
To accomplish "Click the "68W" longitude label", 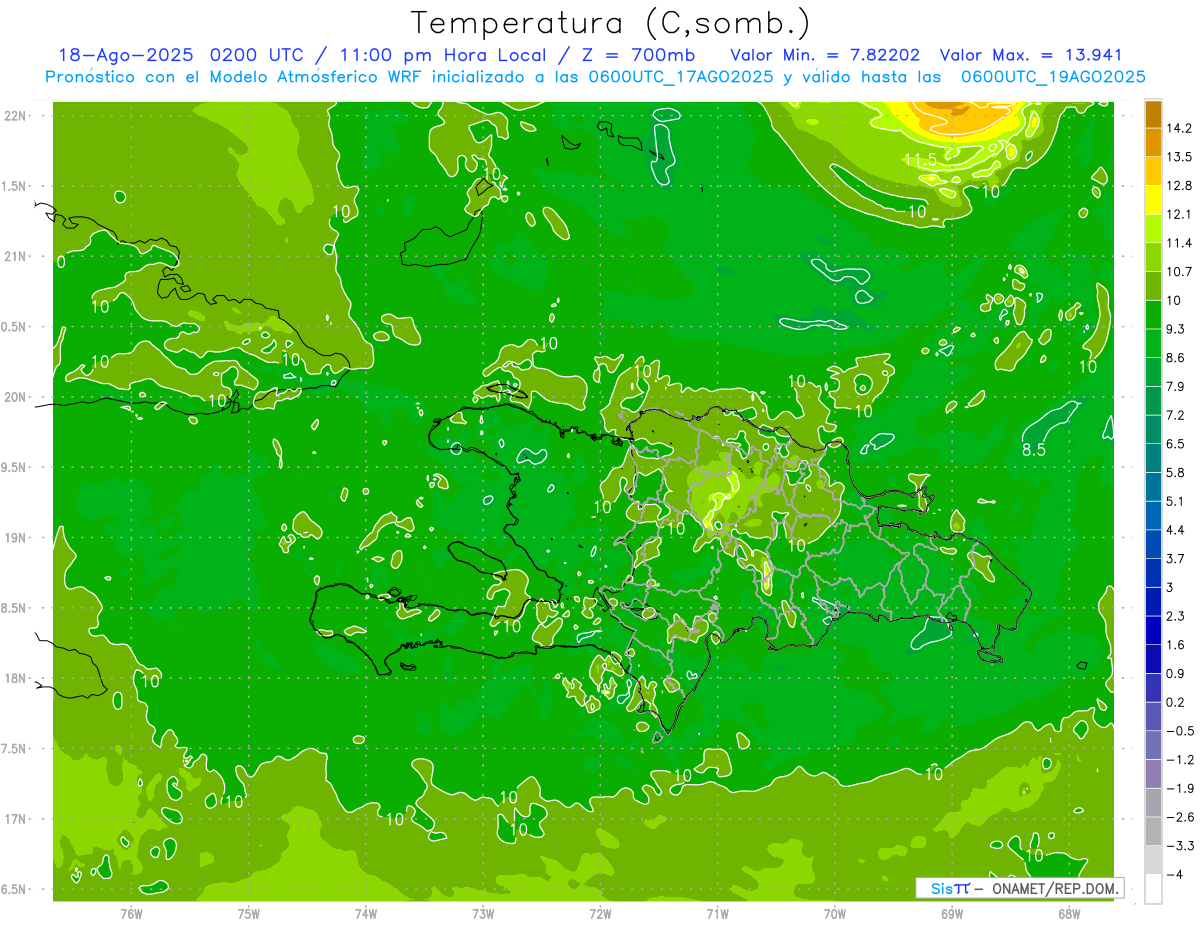I will (x=1069, y=914).
